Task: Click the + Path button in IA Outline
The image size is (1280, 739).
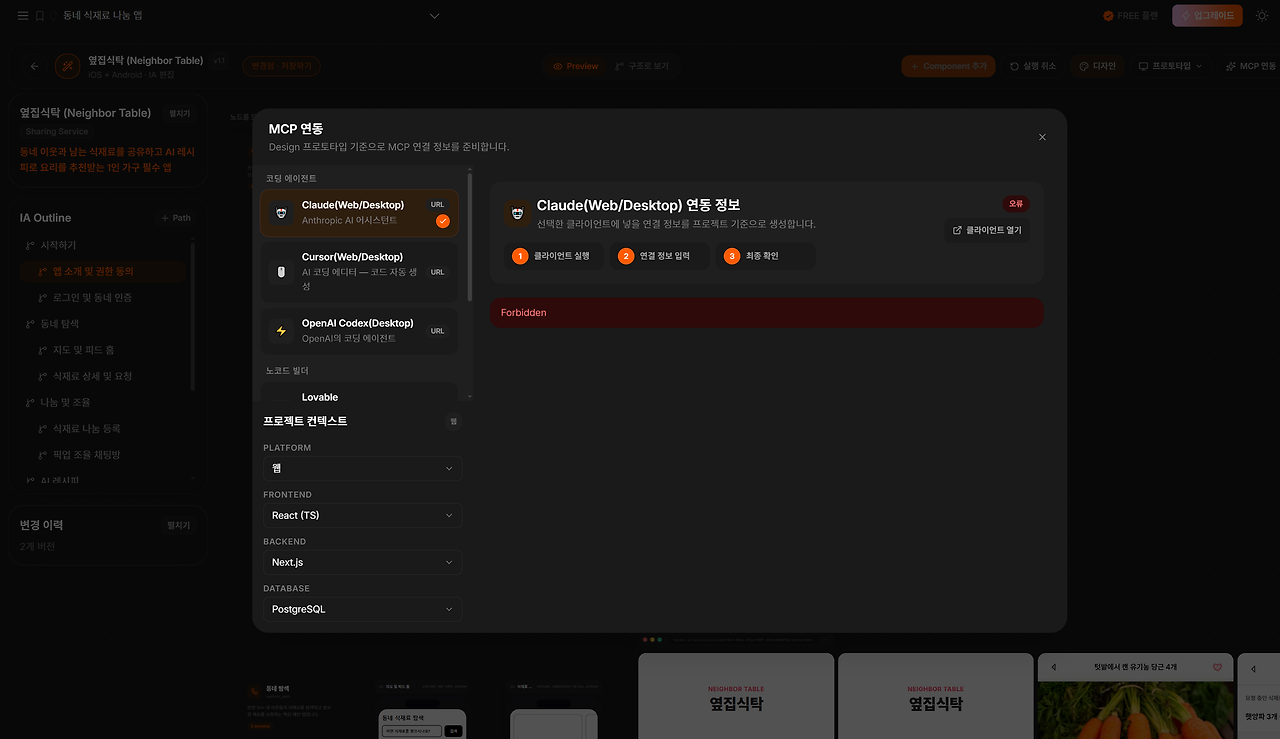Action: (x=175, y=218)
